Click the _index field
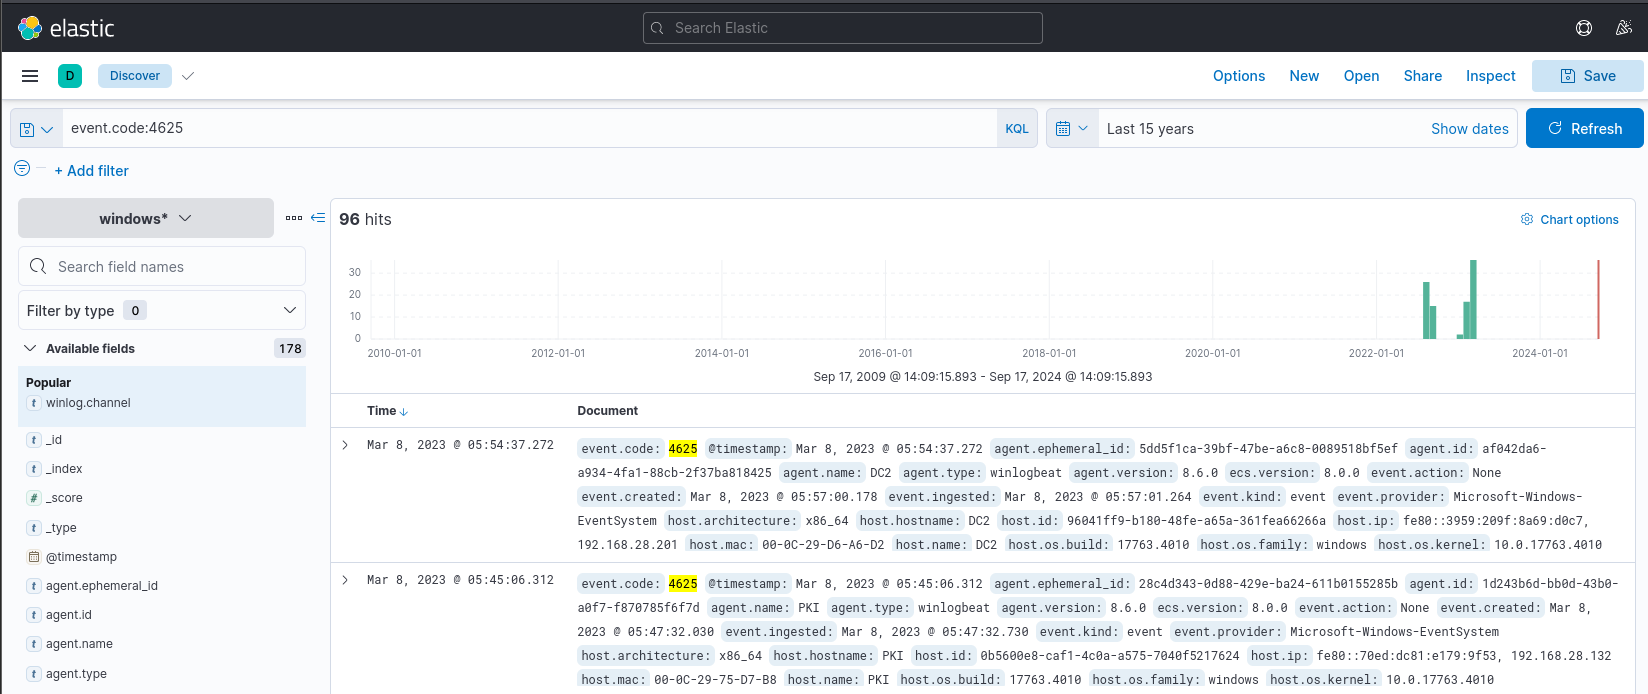 coord(64,469)
